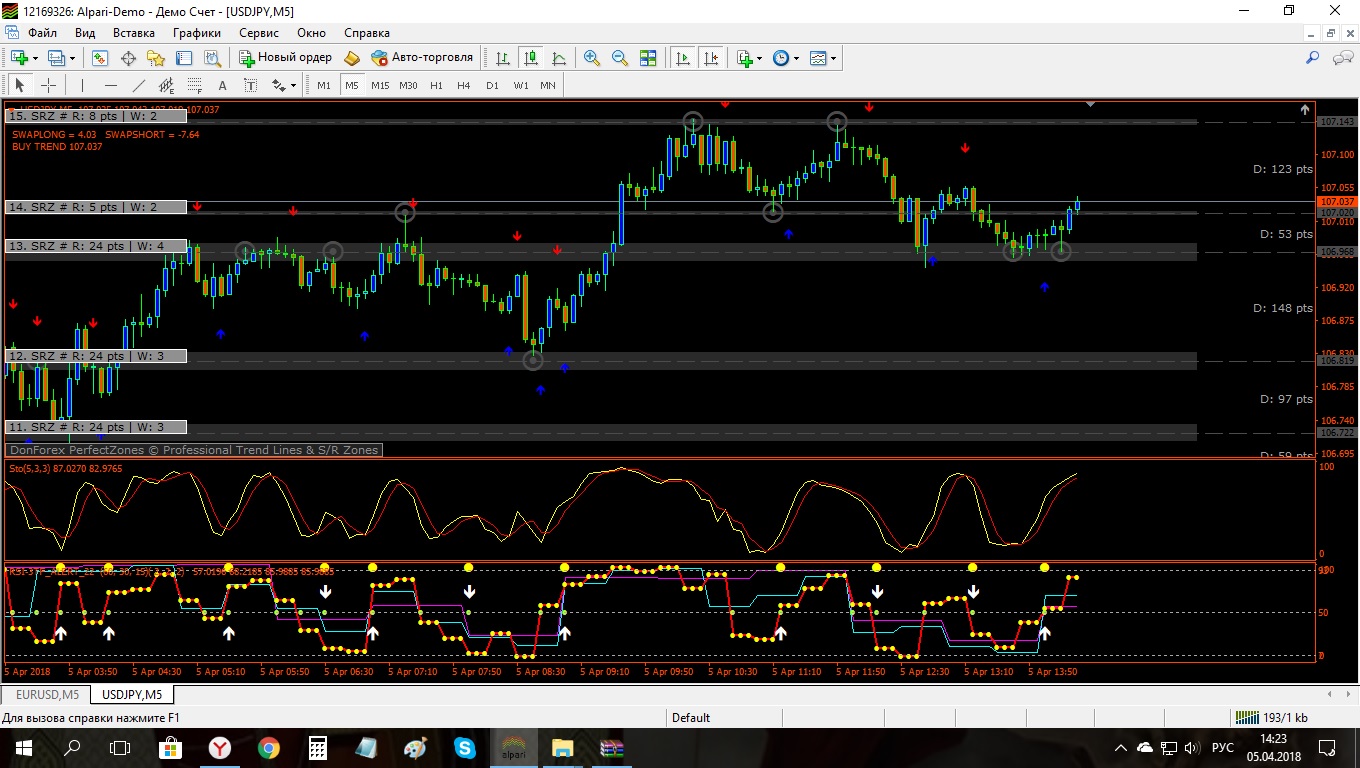
Task: Open the Файл menu
Action: coord(42,33)
